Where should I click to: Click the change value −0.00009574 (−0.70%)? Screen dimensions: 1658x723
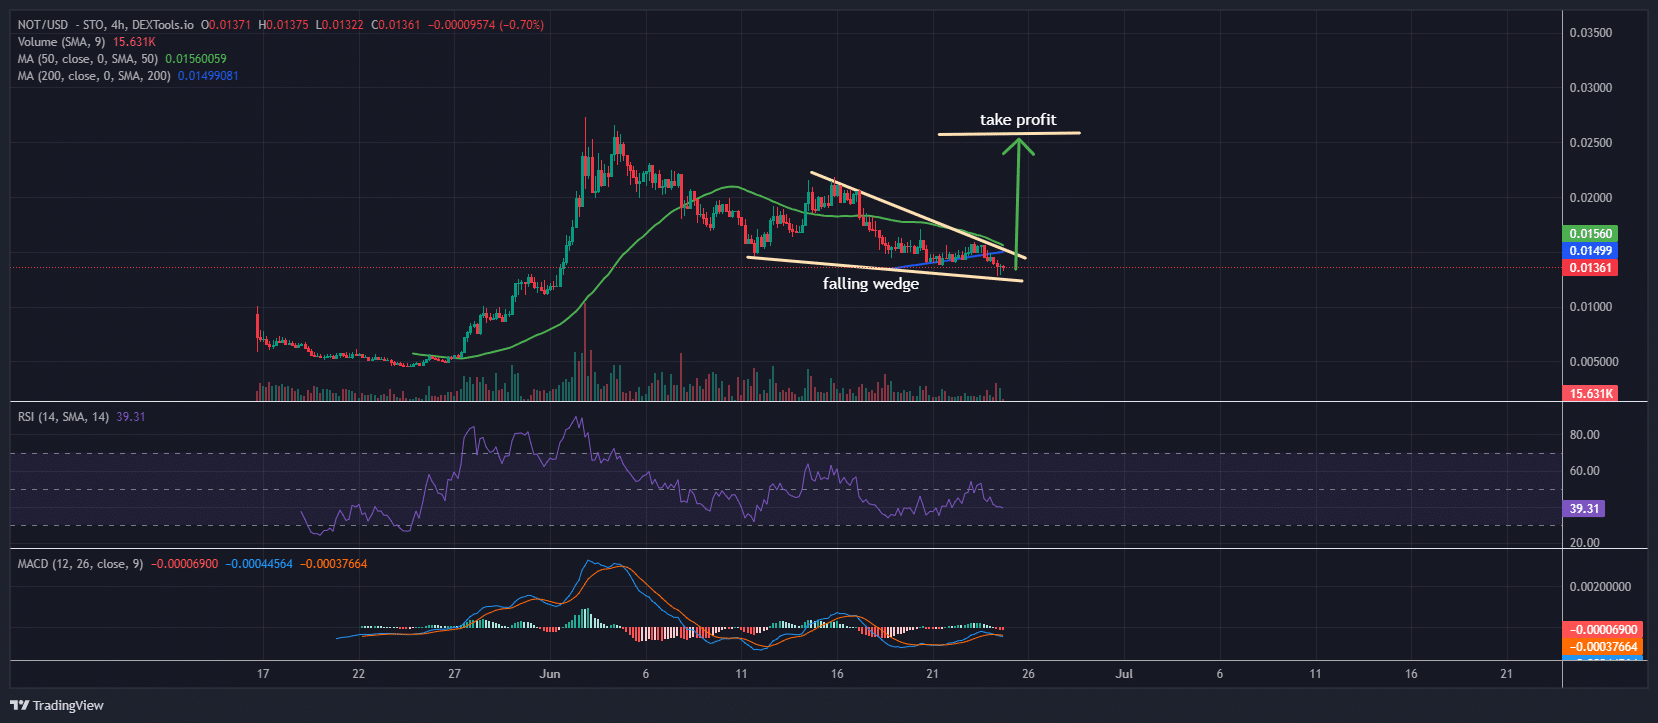coord(486,25)
